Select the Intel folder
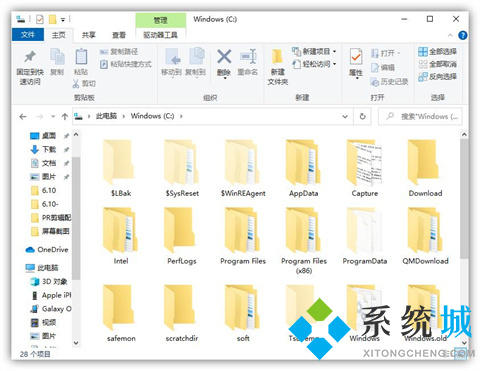Screen dimensions: 480x371 (x=121, y=236)
